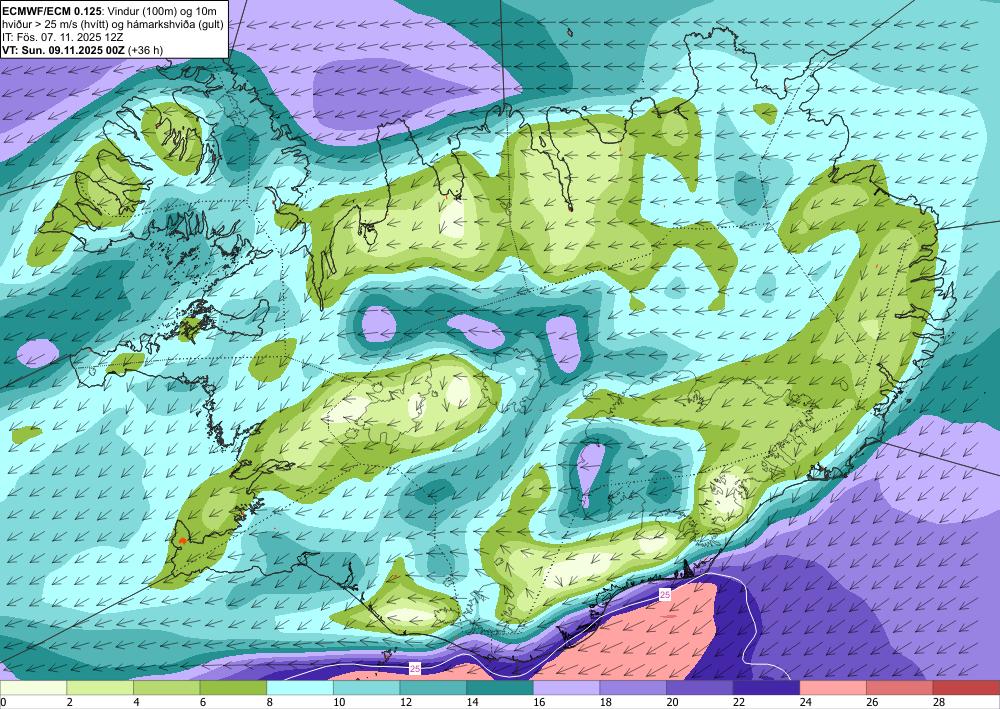This screenshot has height=709, width=1000.
Task: Click the legend tick label '6'
Action: pyautogui.click(x=203, y=702)
